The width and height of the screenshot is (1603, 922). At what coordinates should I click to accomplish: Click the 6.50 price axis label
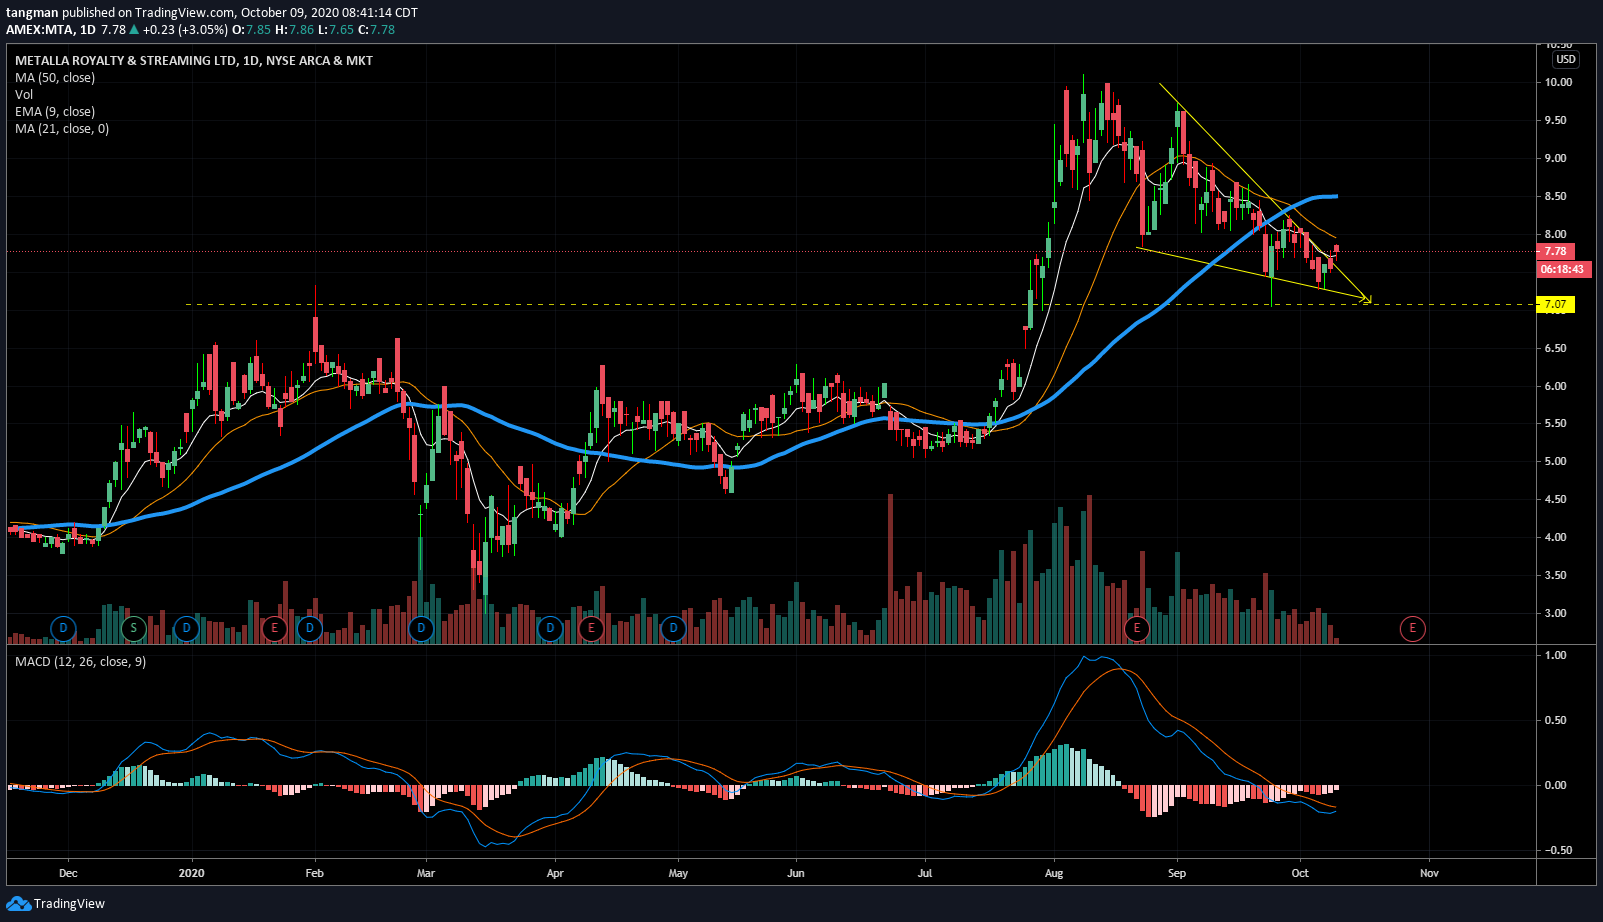1555,349
